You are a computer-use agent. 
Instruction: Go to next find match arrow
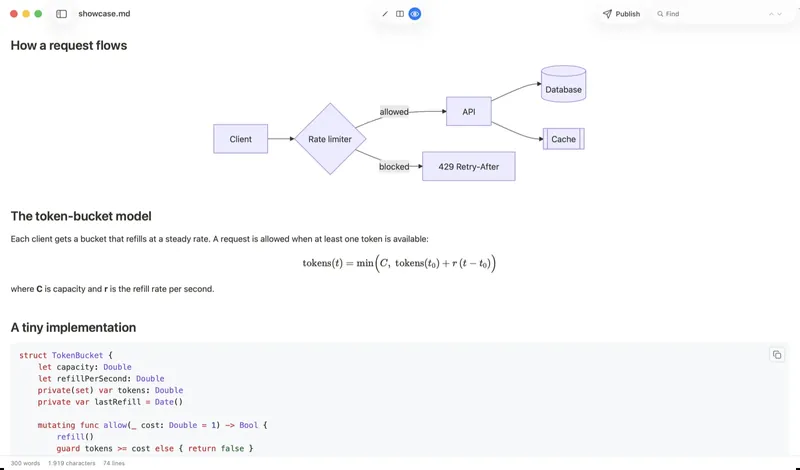[780, 14]
